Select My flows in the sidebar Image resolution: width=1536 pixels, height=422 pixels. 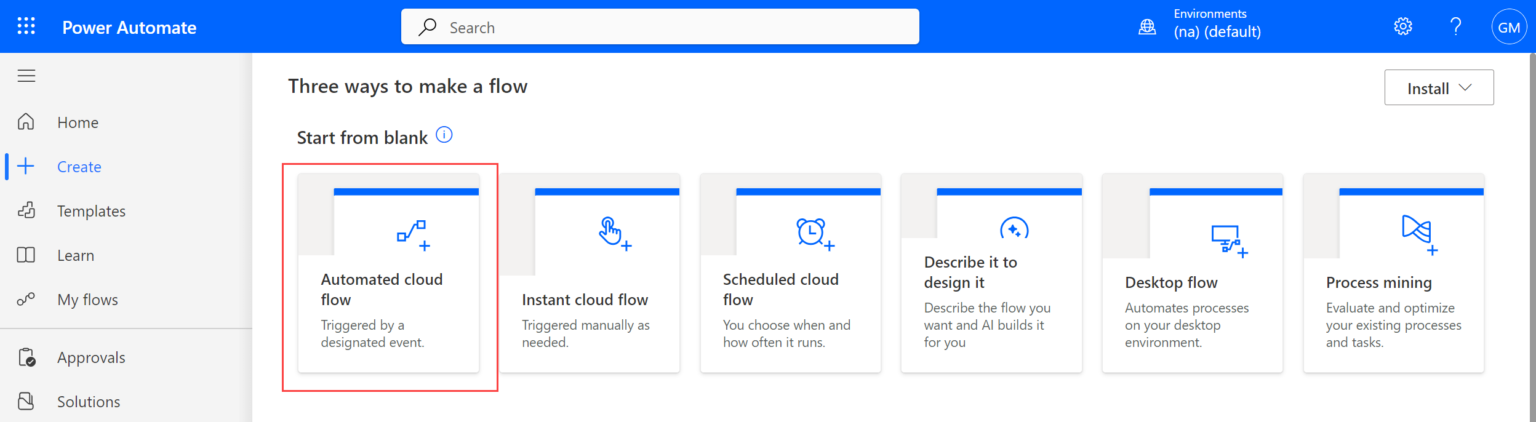point(87,299)
